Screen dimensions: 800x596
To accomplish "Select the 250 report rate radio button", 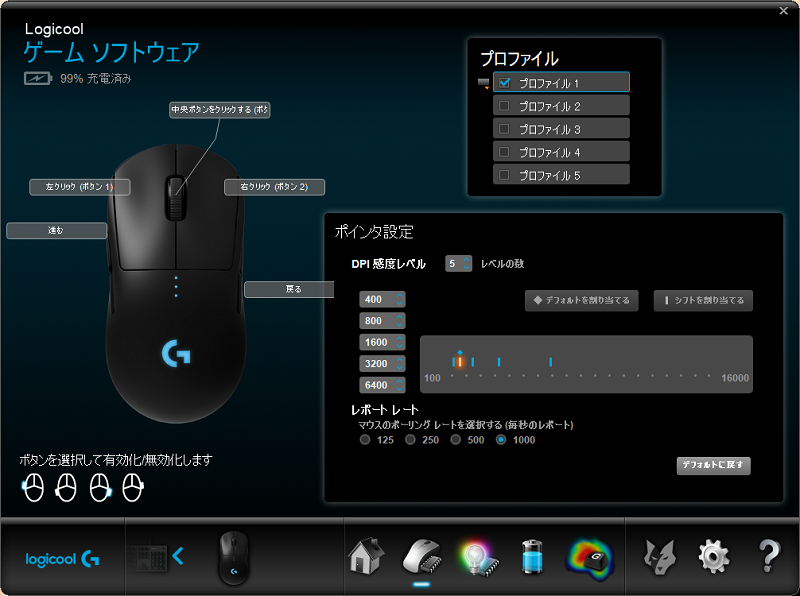I will tap(410, 439).
